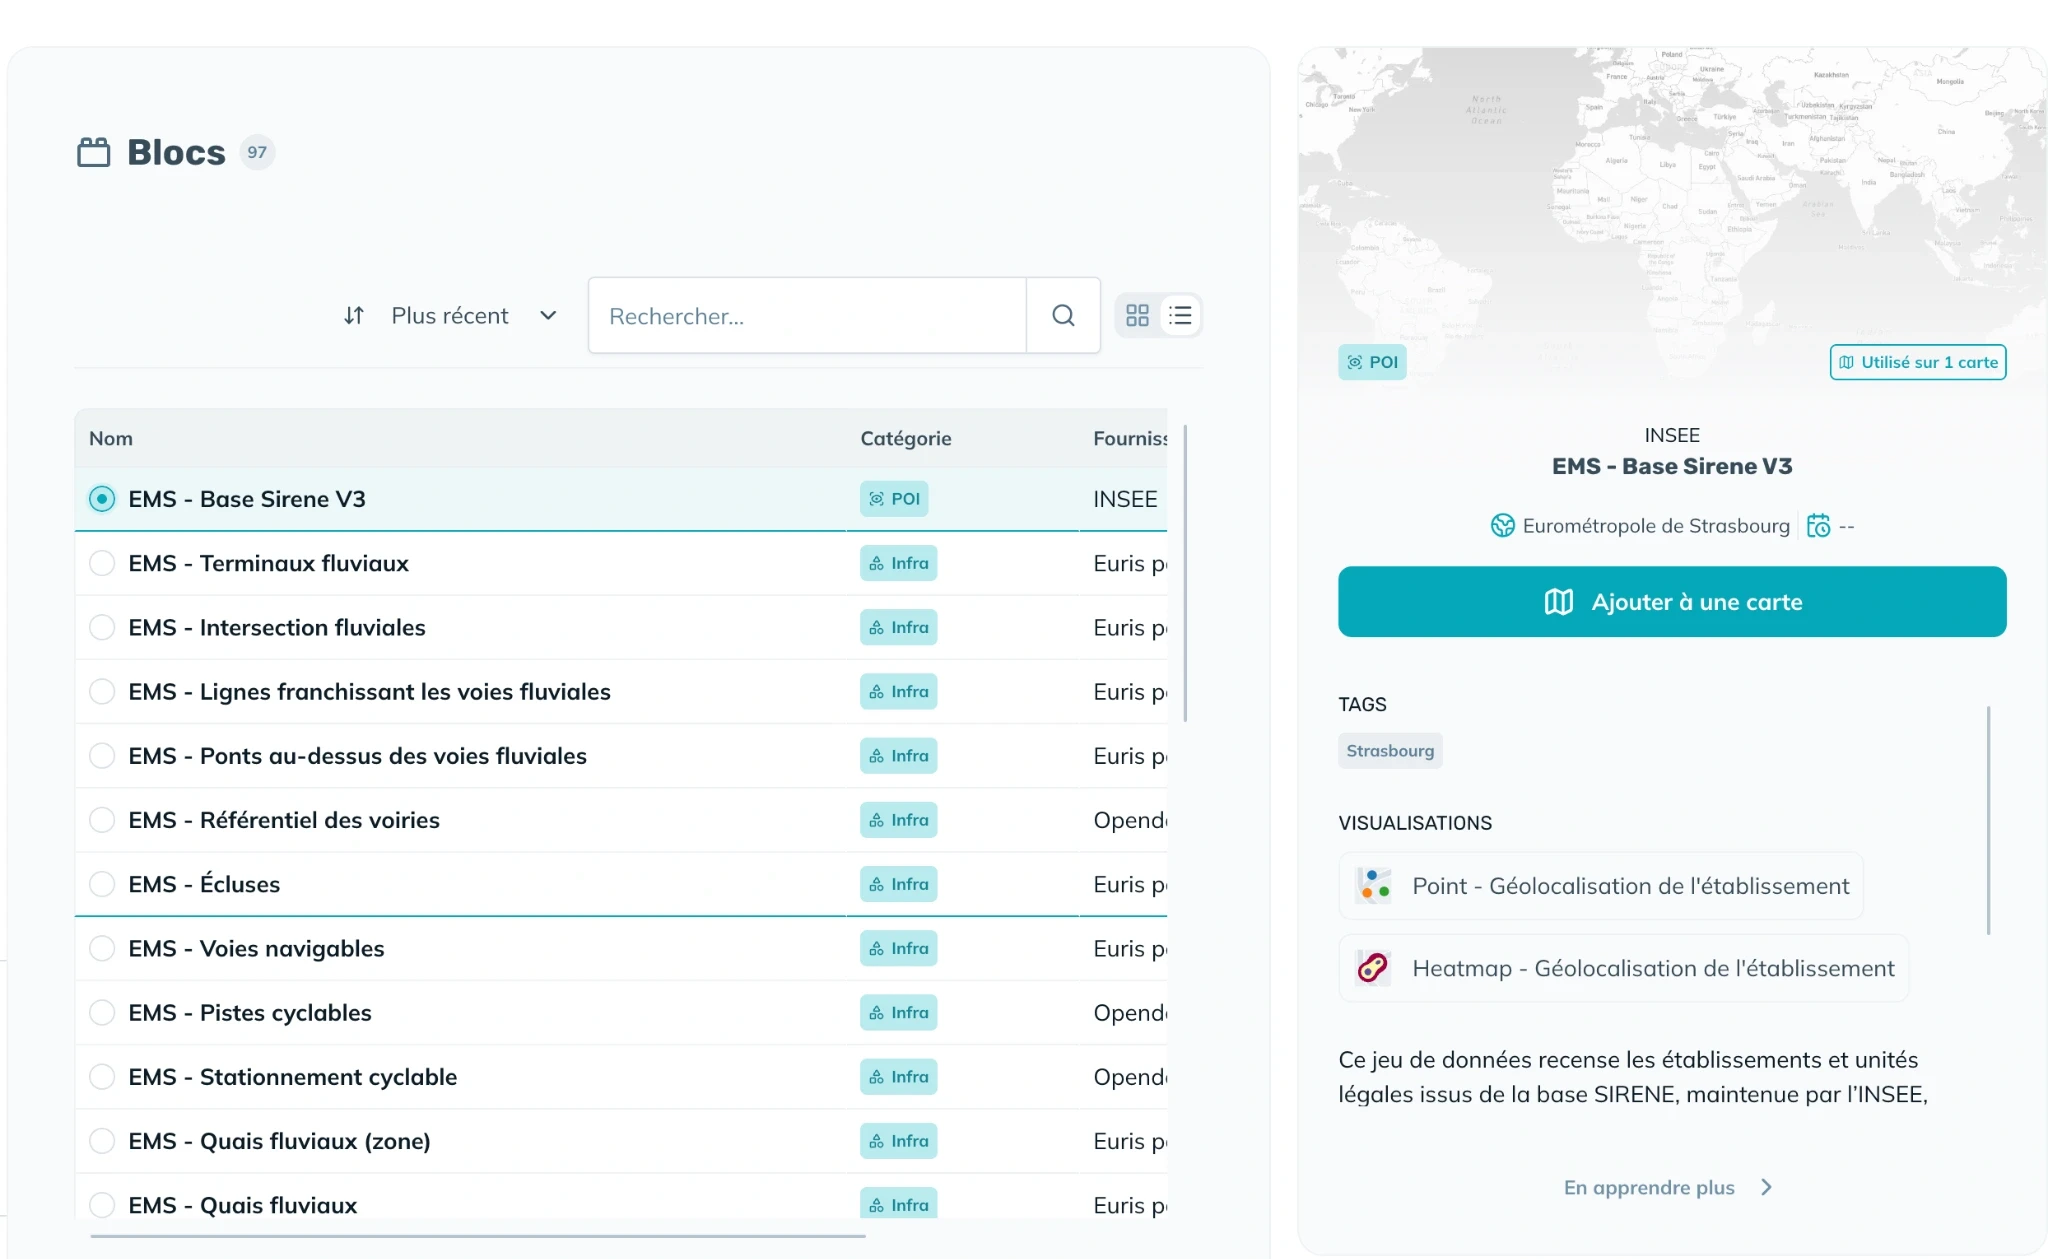
Task: Click the Rechercher search field
Action: [x=807, y=316]
